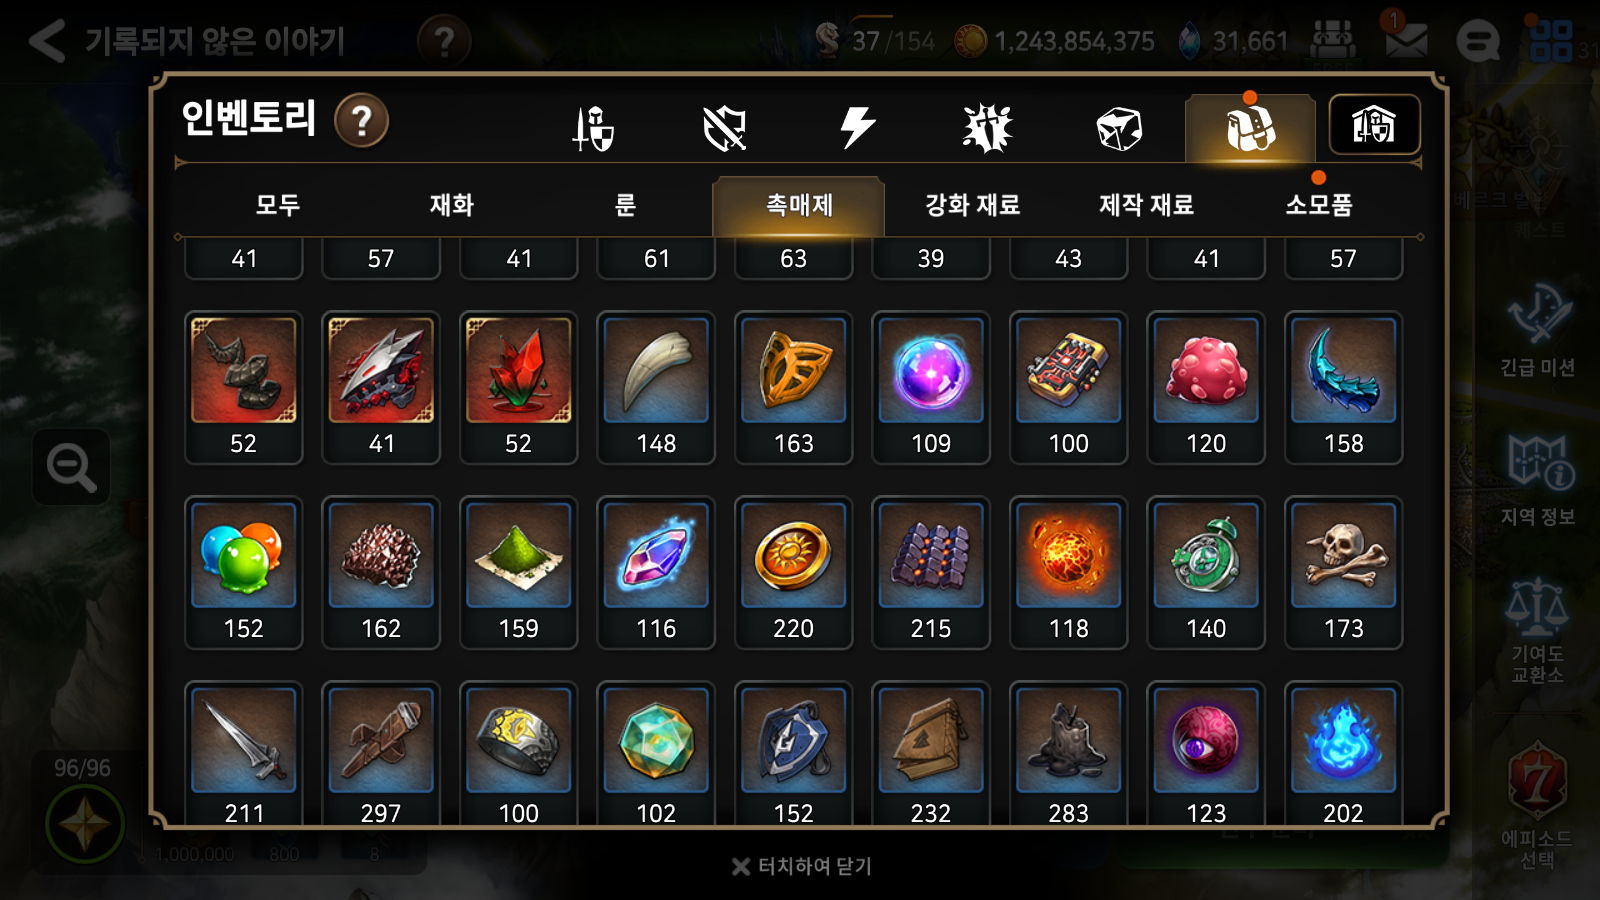Image resolution: width=1600 pixels, height=900 pixels.
Task: Select the backpack category icon
Action: tap(1250, 128)
